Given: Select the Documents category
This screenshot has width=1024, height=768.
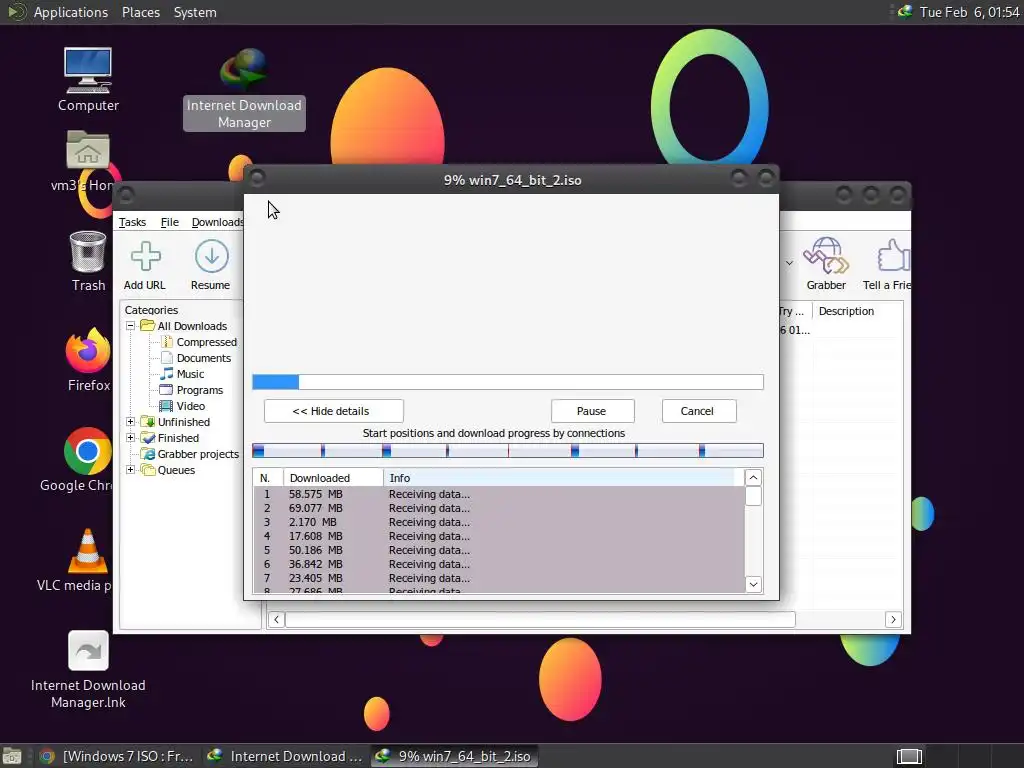Looking at the screenshot, I should point(204,358).
